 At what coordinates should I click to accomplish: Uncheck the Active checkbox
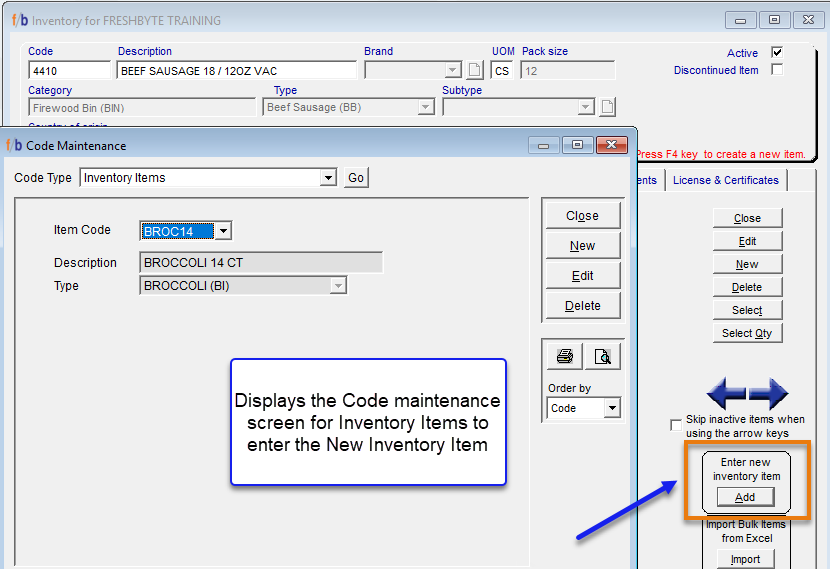point(777,53)
